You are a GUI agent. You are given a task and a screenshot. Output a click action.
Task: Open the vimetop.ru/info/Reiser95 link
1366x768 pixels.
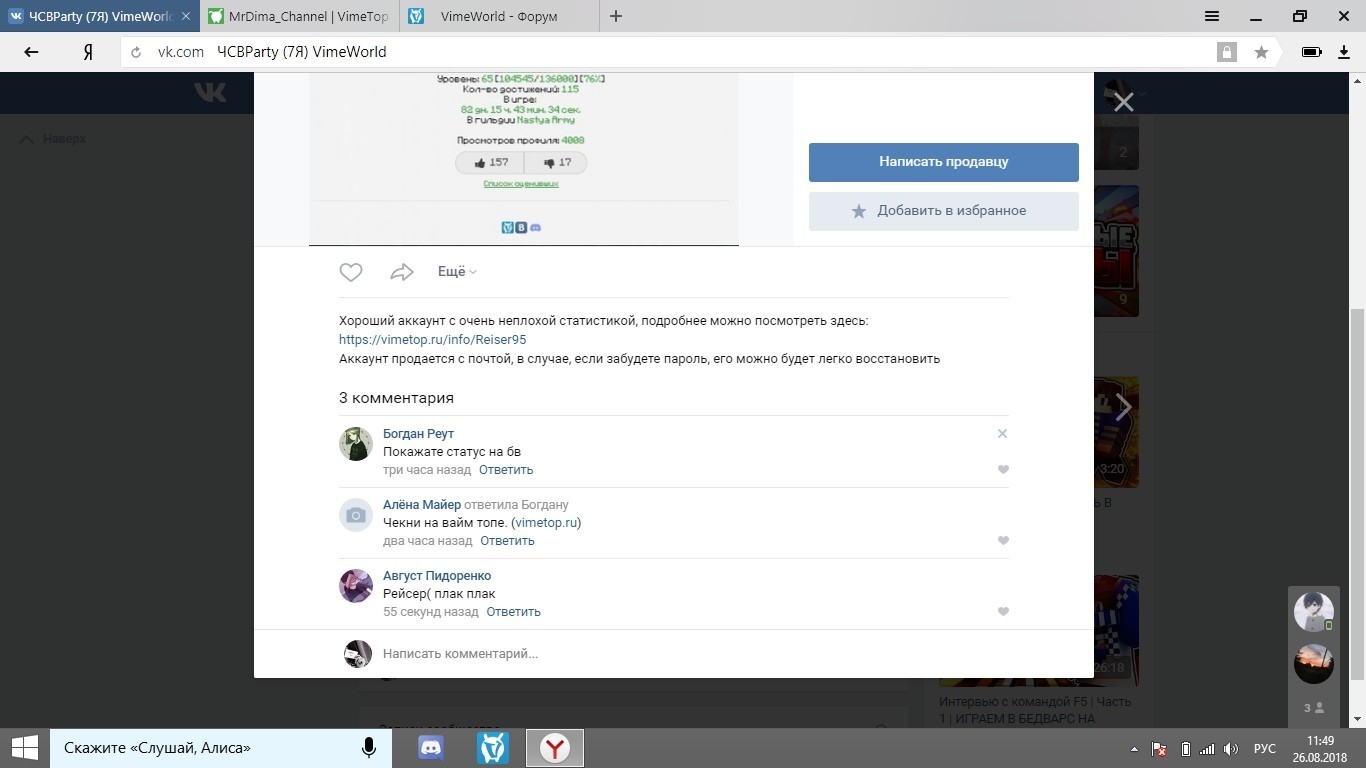433,340
